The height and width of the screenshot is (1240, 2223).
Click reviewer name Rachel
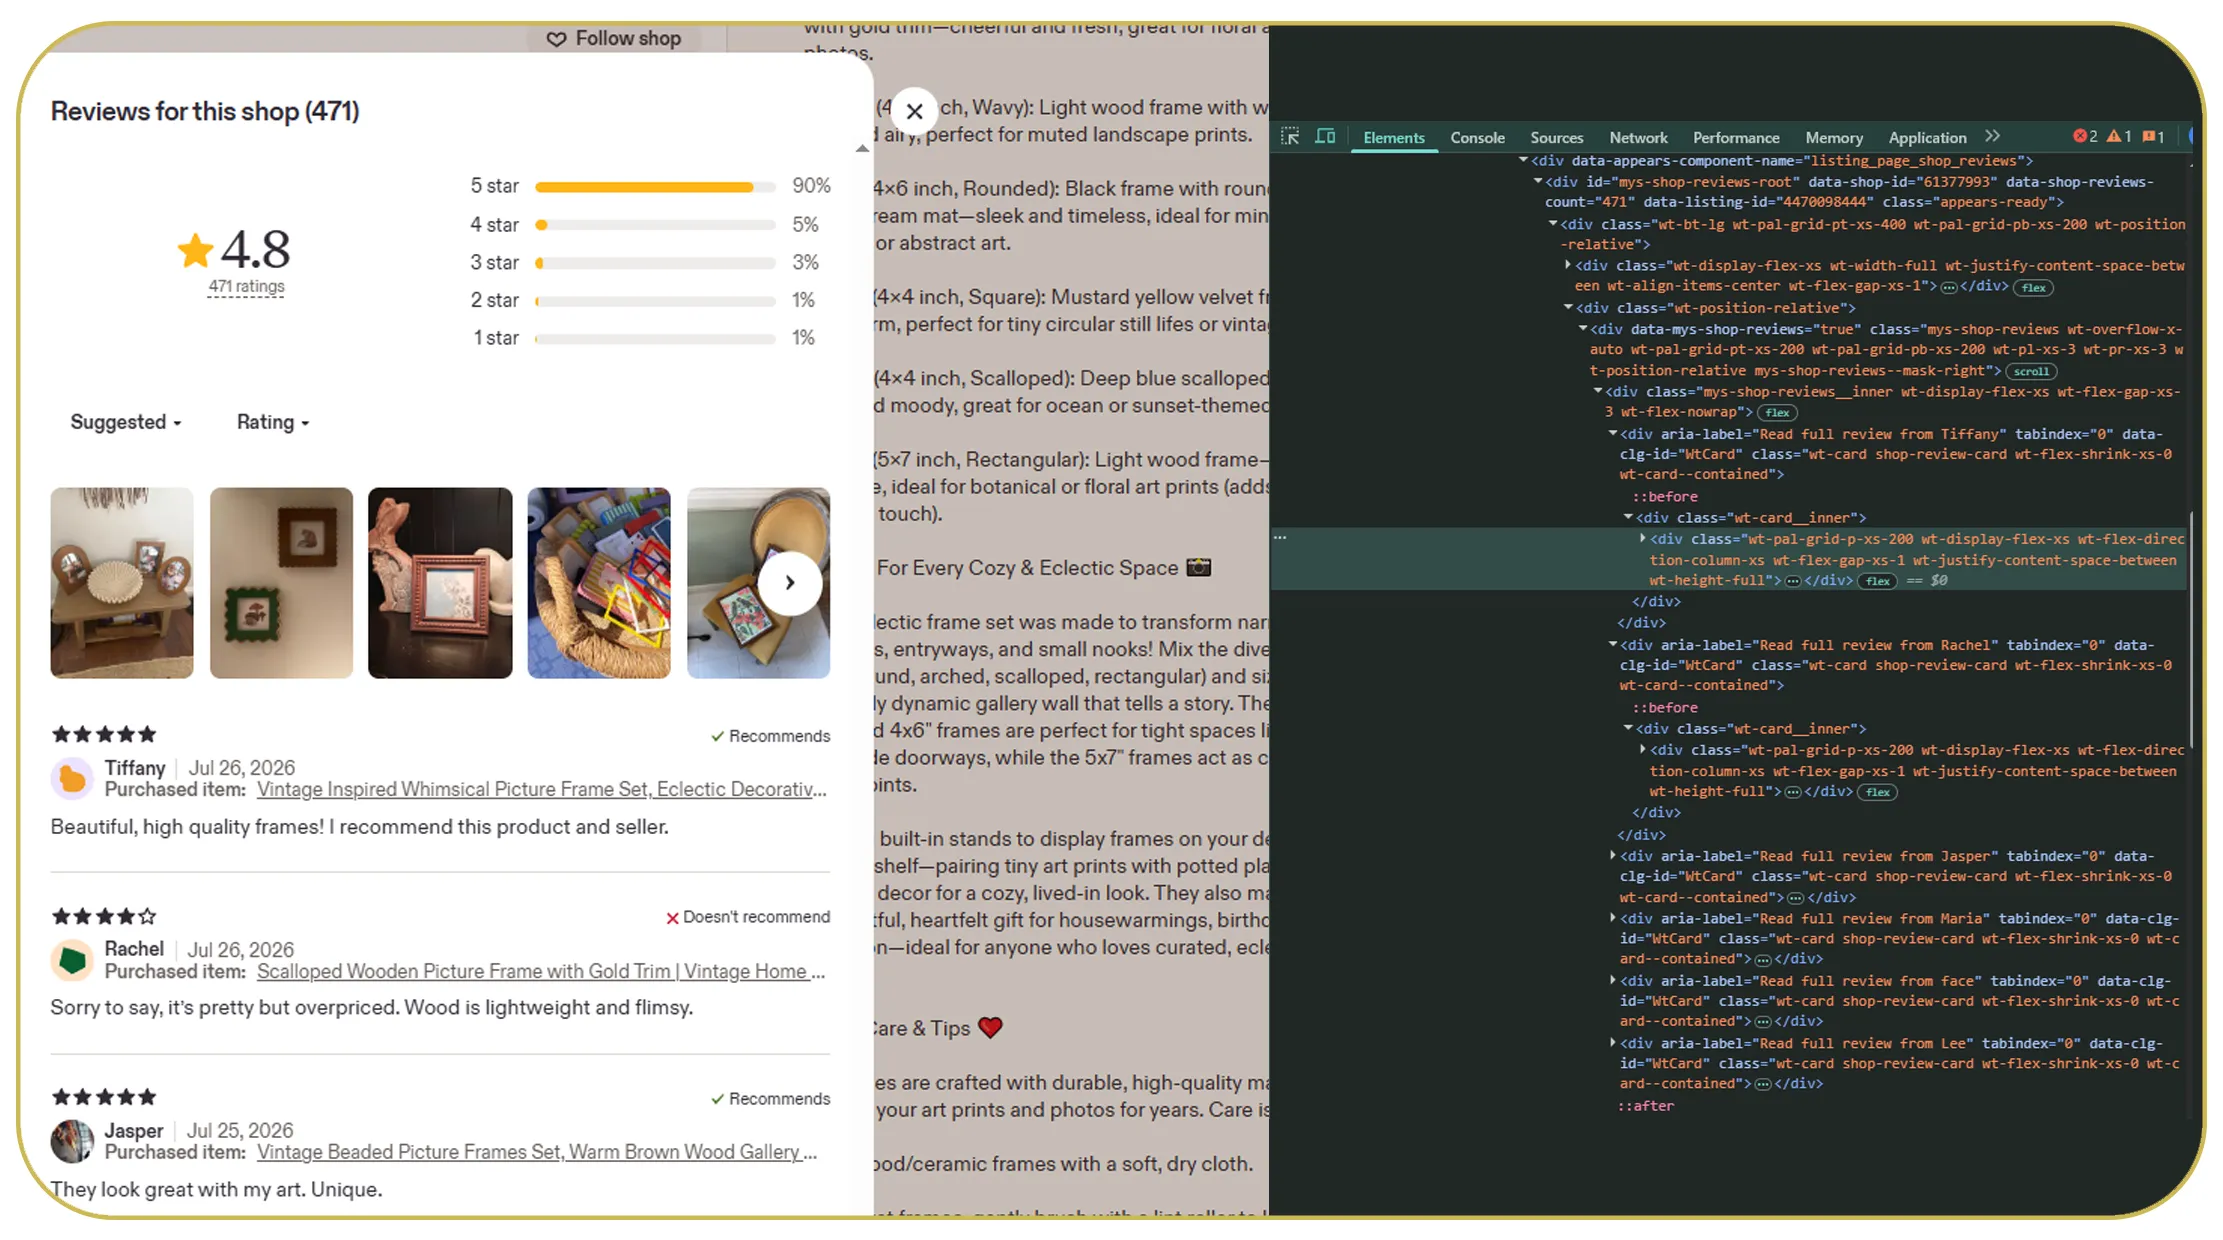pyautogui.click(x=134, y=949)
